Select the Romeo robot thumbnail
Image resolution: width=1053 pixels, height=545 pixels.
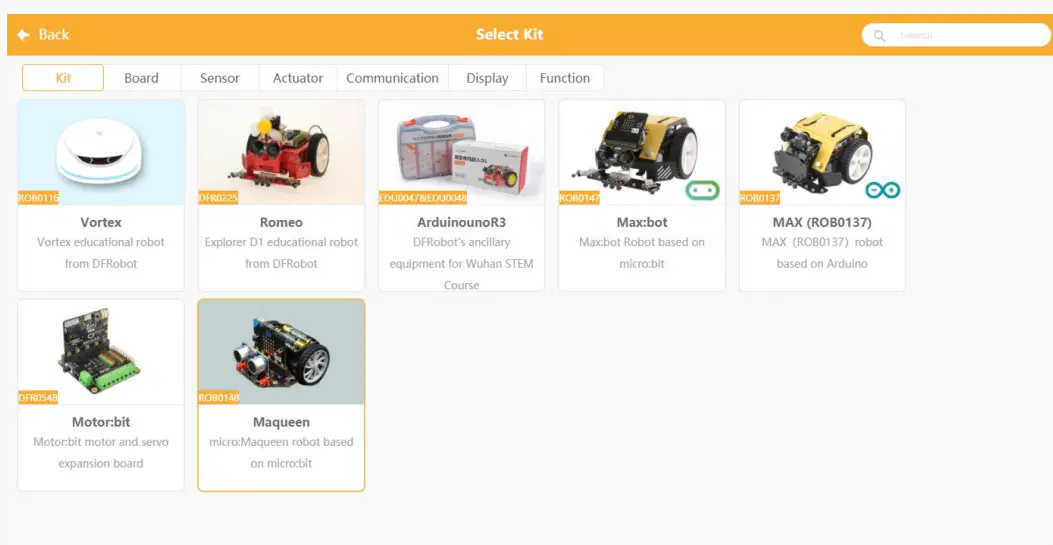(281, 152)
